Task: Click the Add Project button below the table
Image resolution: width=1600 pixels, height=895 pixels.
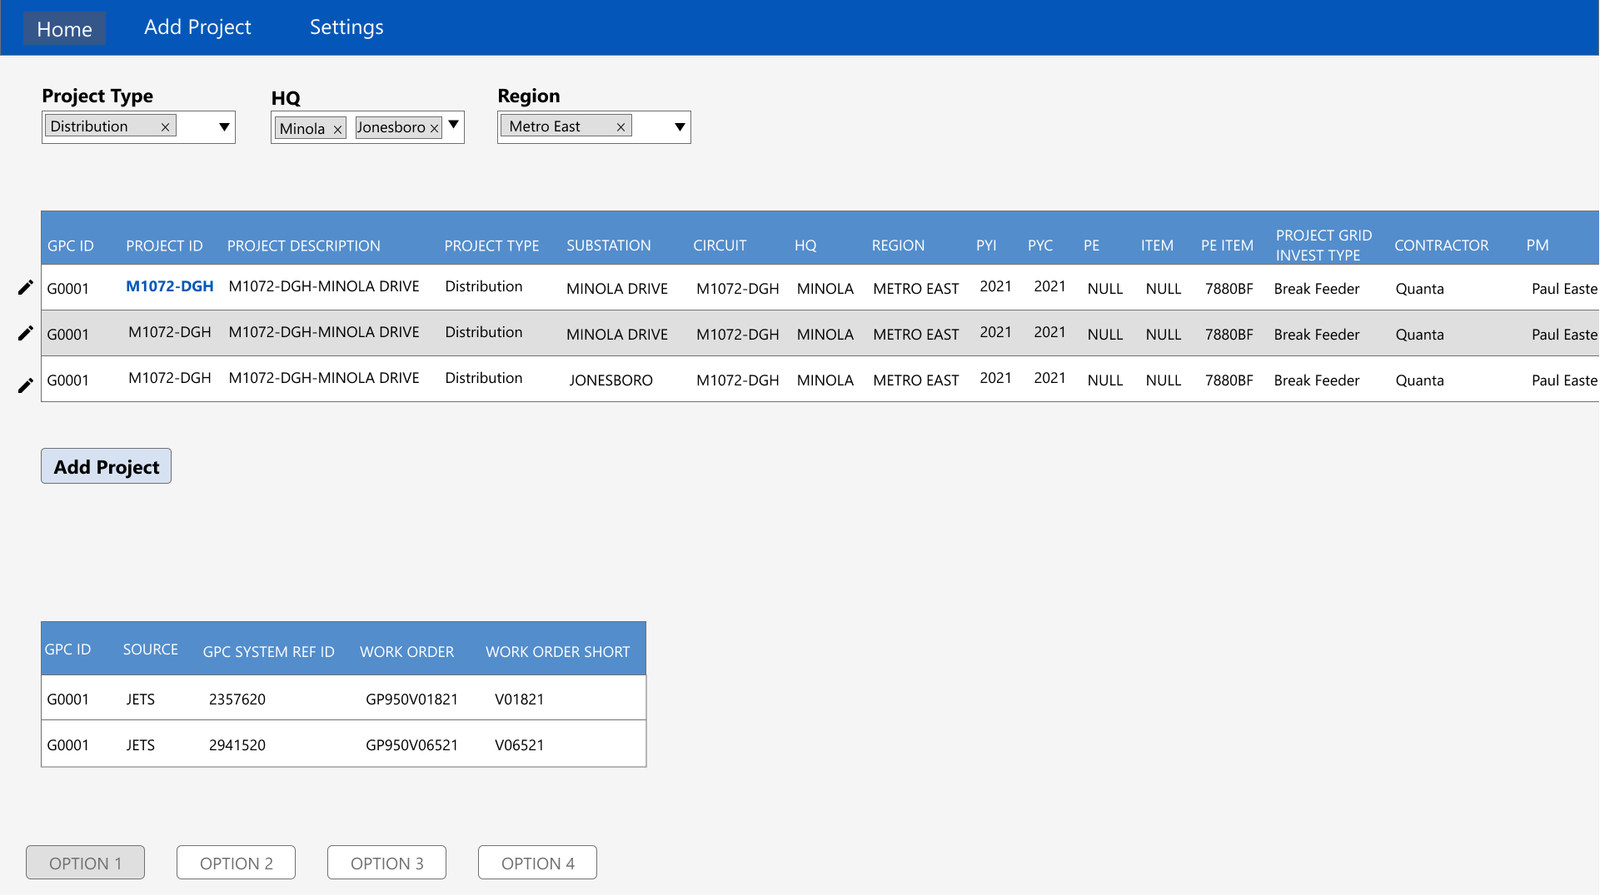Action: click(106, 466)
